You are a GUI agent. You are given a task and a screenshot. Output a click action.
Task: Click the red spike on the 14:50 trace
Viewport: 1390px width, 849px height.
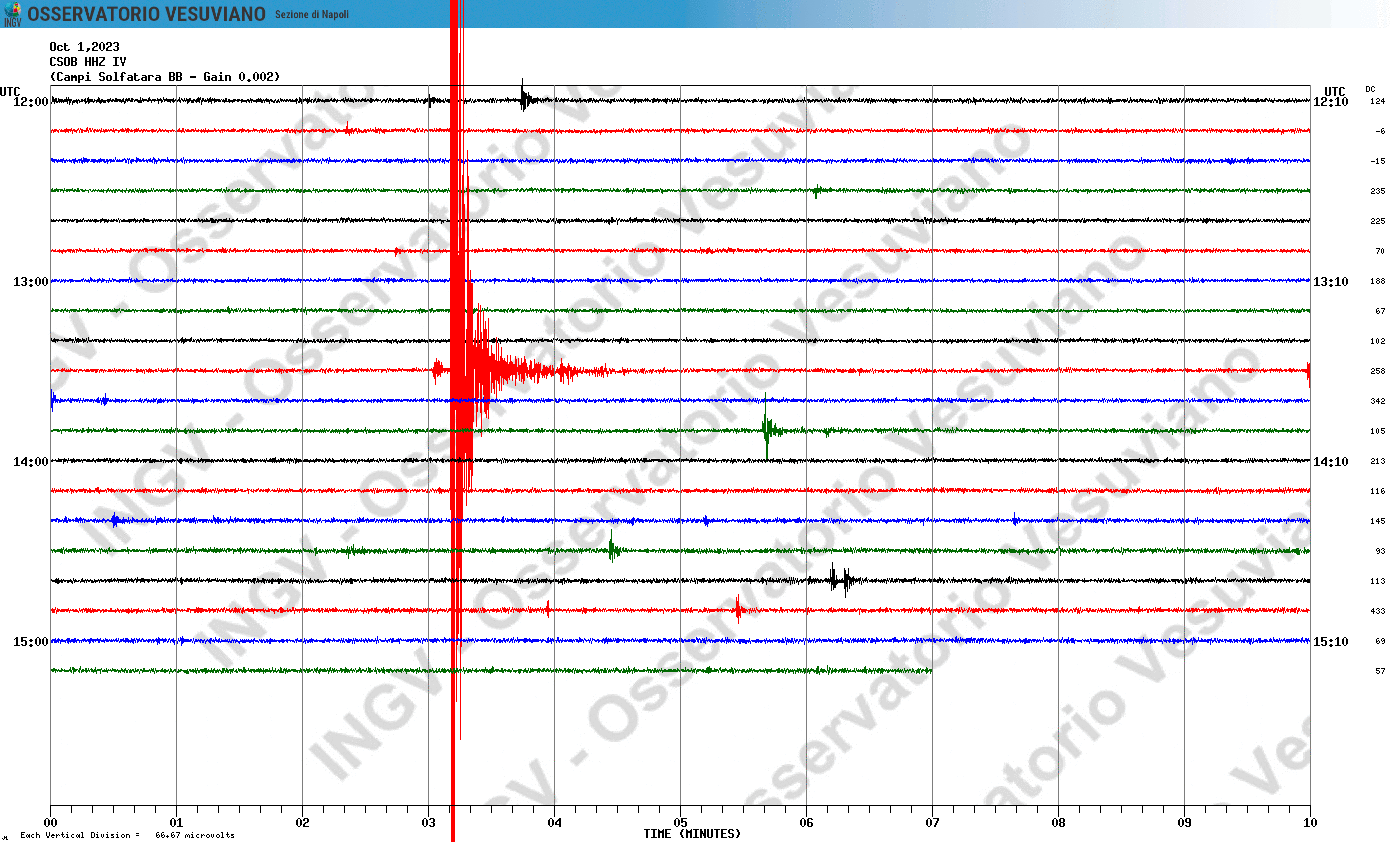coord(738,608)
